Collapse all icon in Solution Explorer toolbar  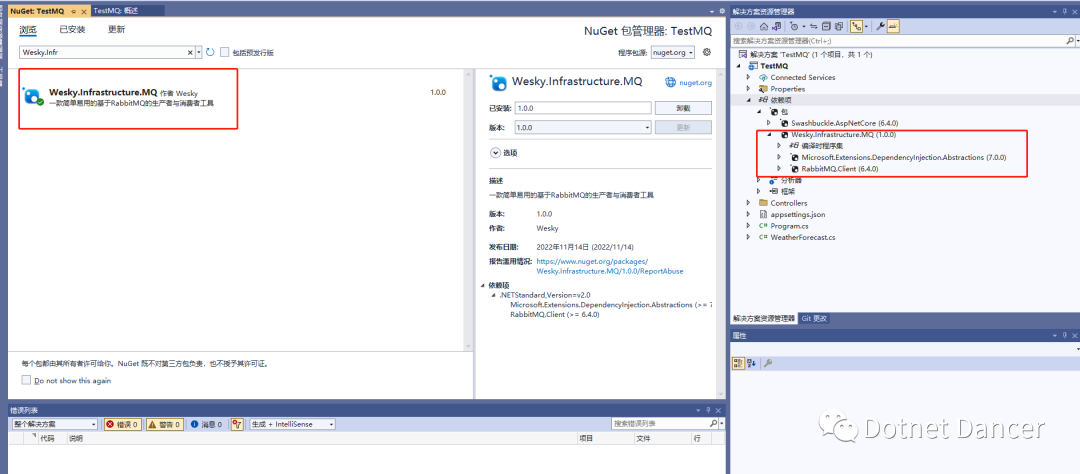click(827, 26)
